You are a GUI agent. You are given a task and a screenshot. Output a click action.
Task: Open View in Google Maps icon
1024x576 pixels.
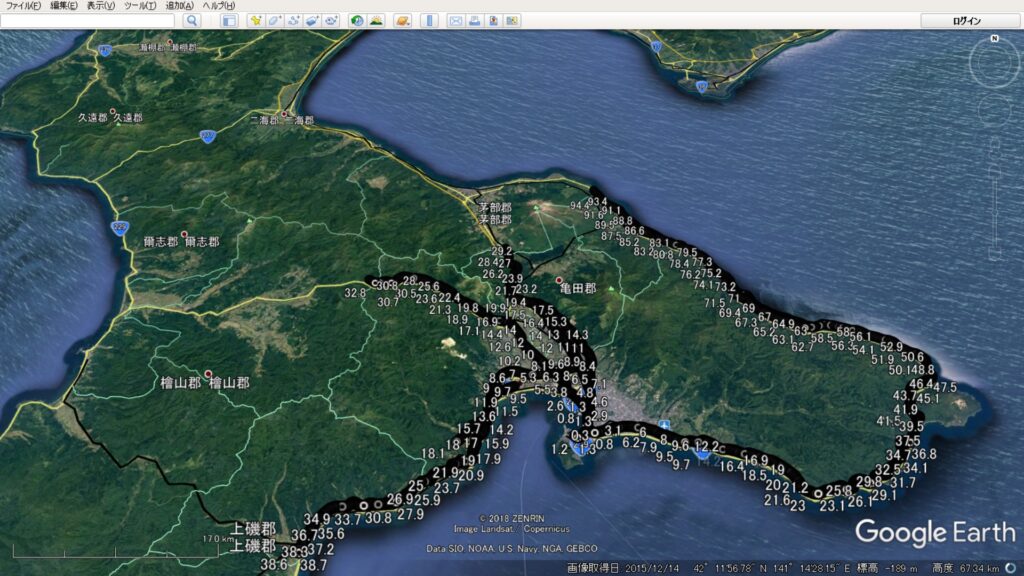click(x=512, y=20)
